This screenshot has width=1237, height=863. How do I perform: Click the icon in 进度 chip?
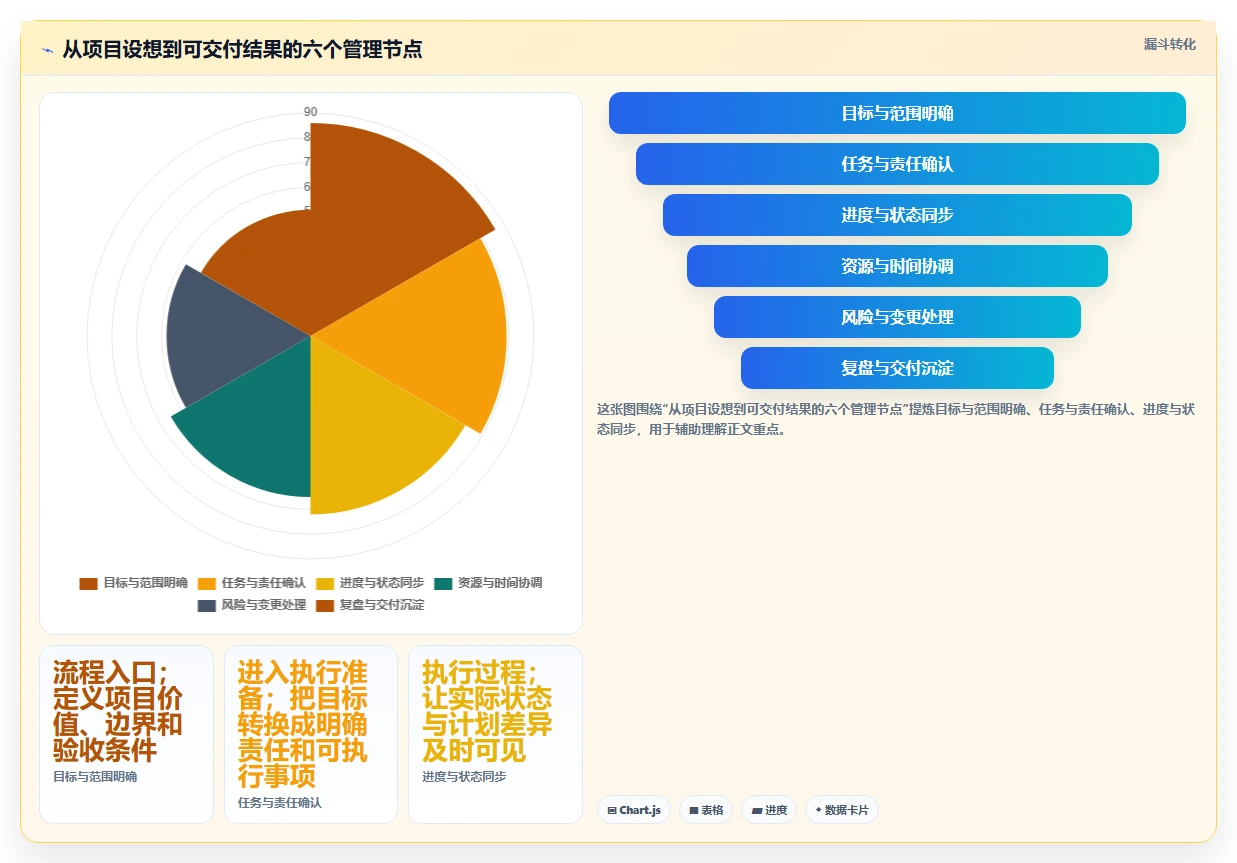756,810
